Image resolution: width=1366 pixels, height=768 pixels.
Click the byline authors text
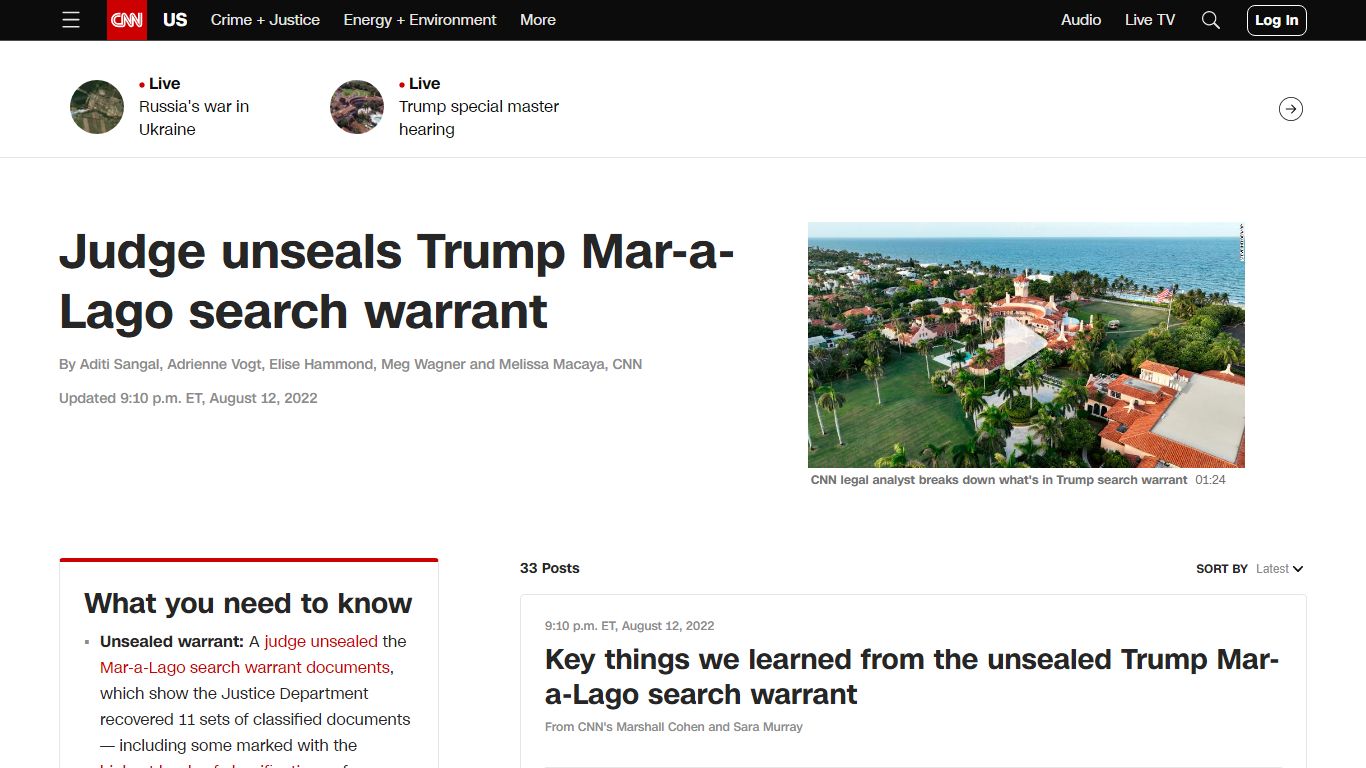[350, 364]
